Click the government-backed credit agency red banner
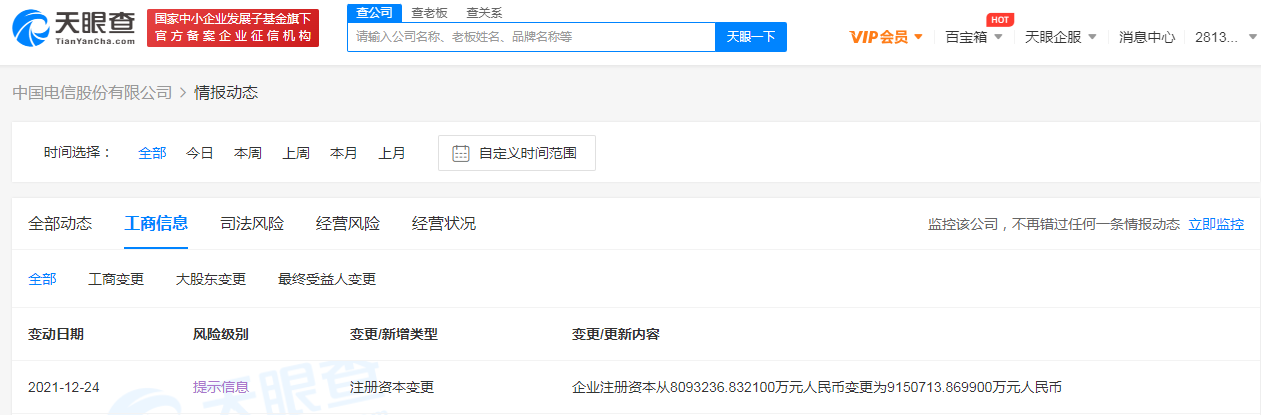 [x=232, y=28]
